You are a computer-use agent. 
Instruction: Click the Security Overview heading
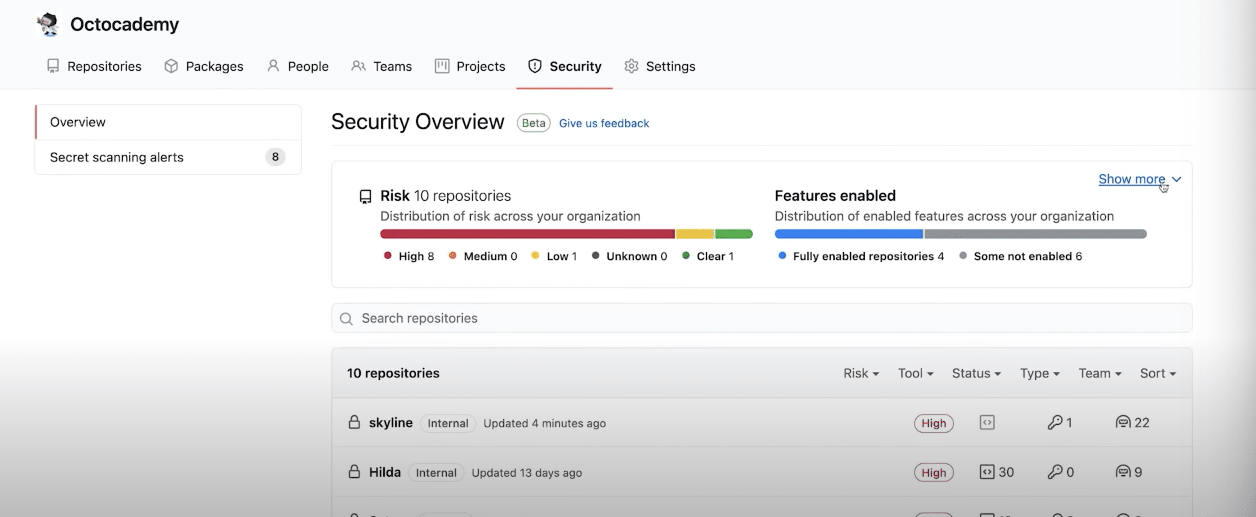click(418, 122)
